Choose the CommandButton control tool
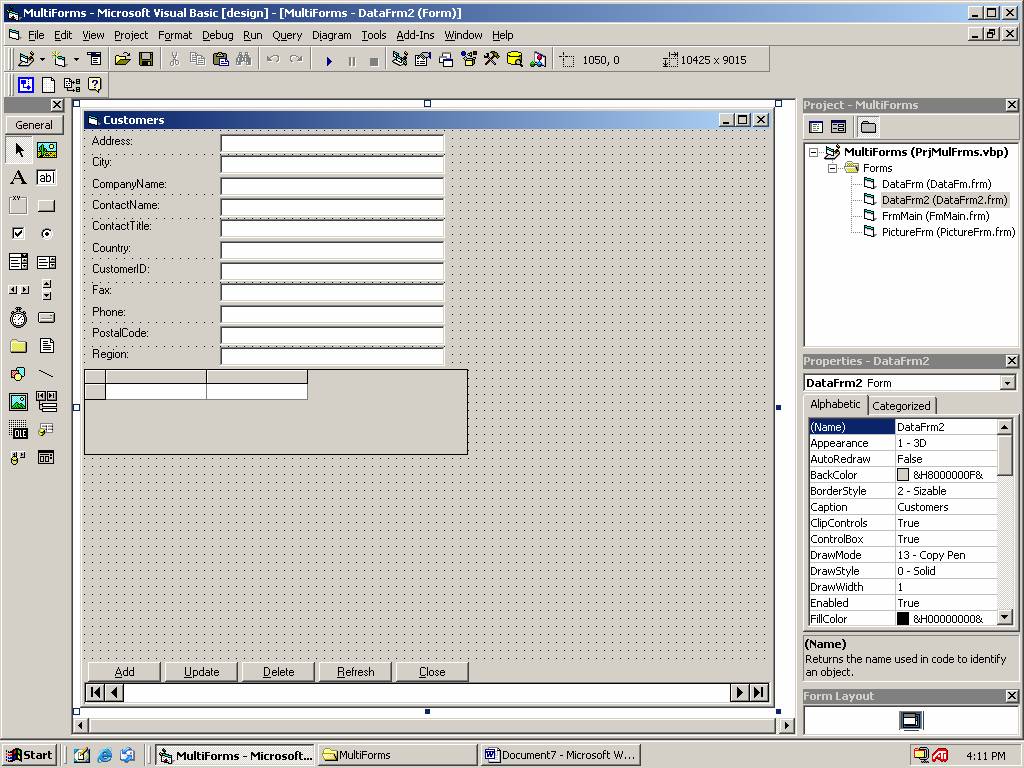Screen dimensions: 1024x768 click(46, 206)
